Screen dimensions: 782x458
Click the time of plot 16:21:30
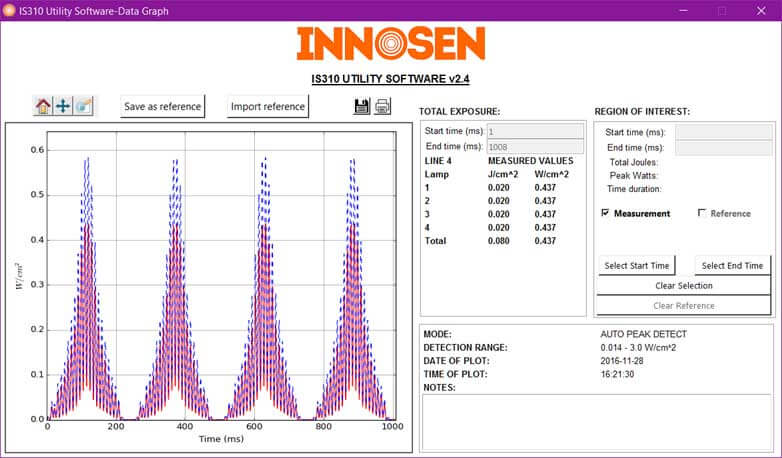click(x=617, y=374)
